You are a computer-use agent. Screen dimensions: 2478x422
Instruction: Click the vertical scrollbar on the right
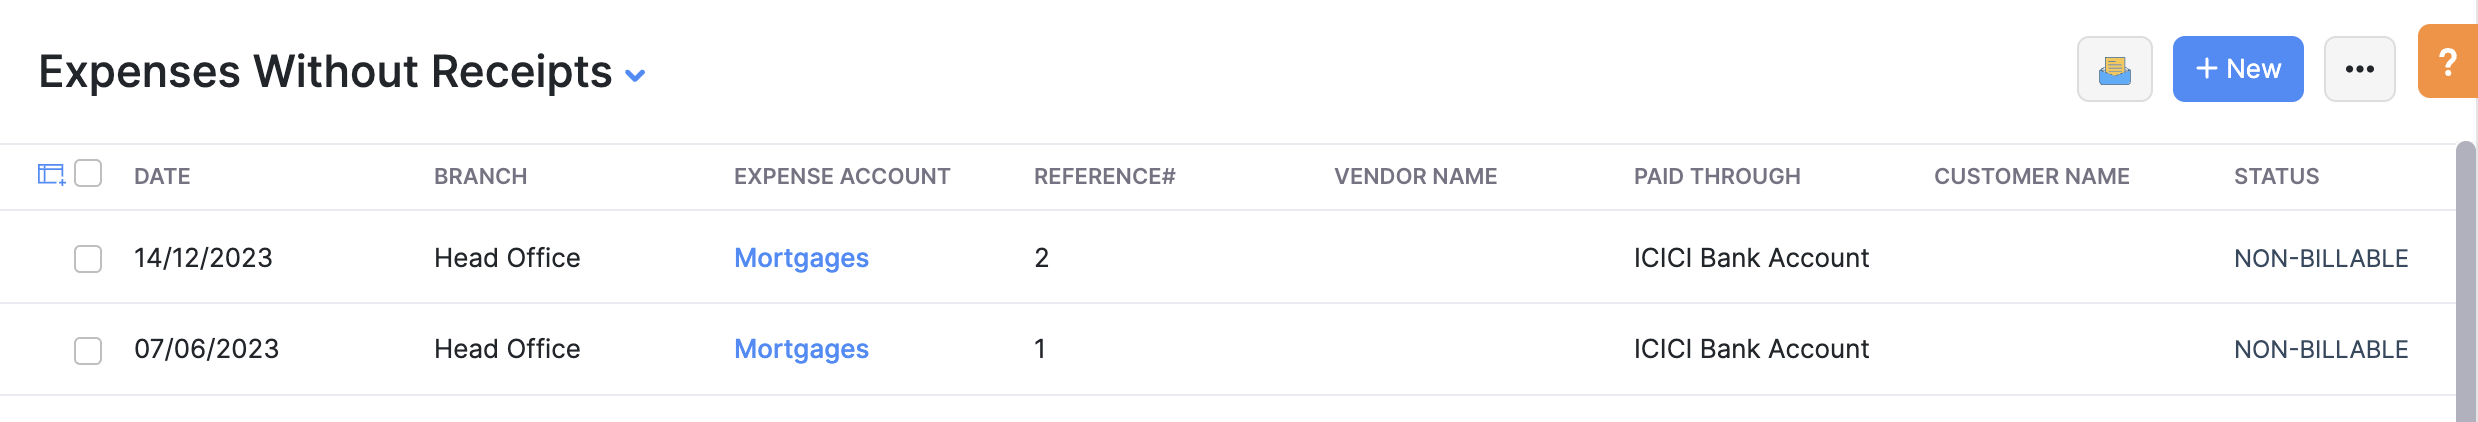[x=2465, y=280]
